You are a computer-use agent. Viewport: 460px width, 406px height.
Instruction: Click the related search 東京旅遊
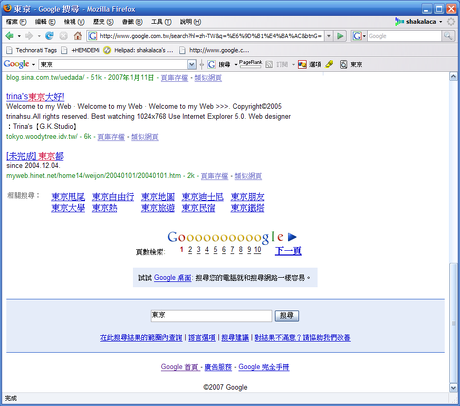click(158, 208)
